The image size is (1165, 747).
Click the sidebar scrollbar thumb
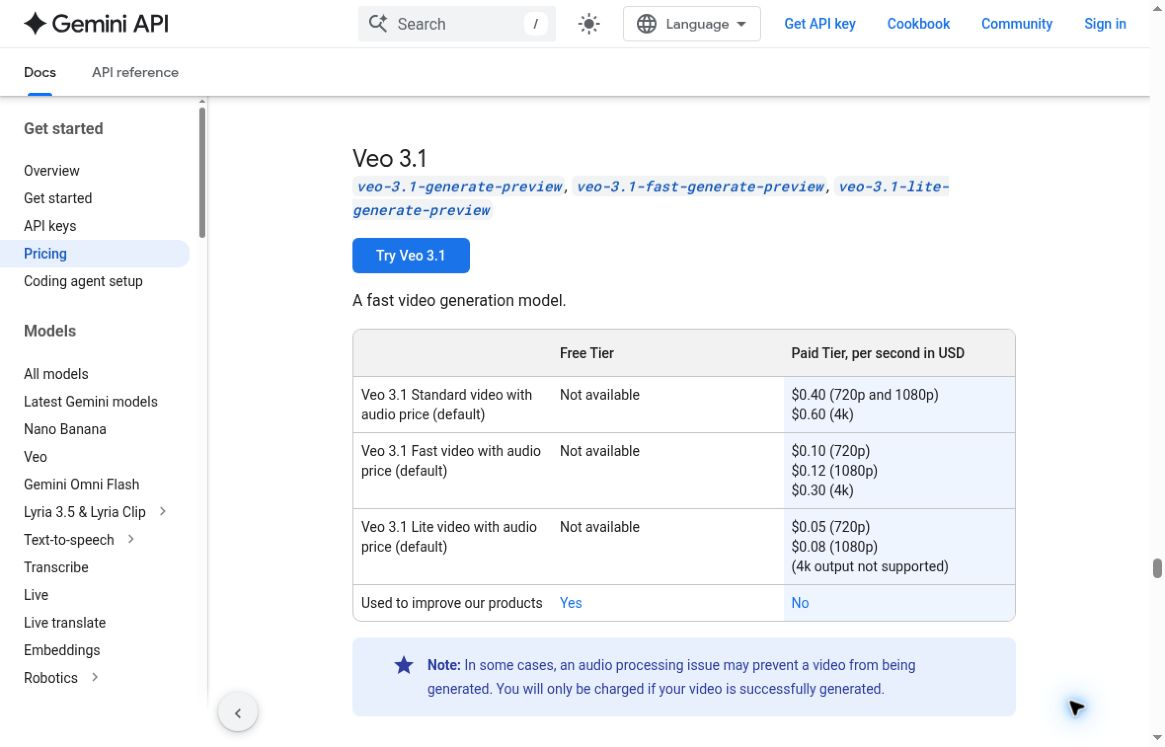click(202, 172)
